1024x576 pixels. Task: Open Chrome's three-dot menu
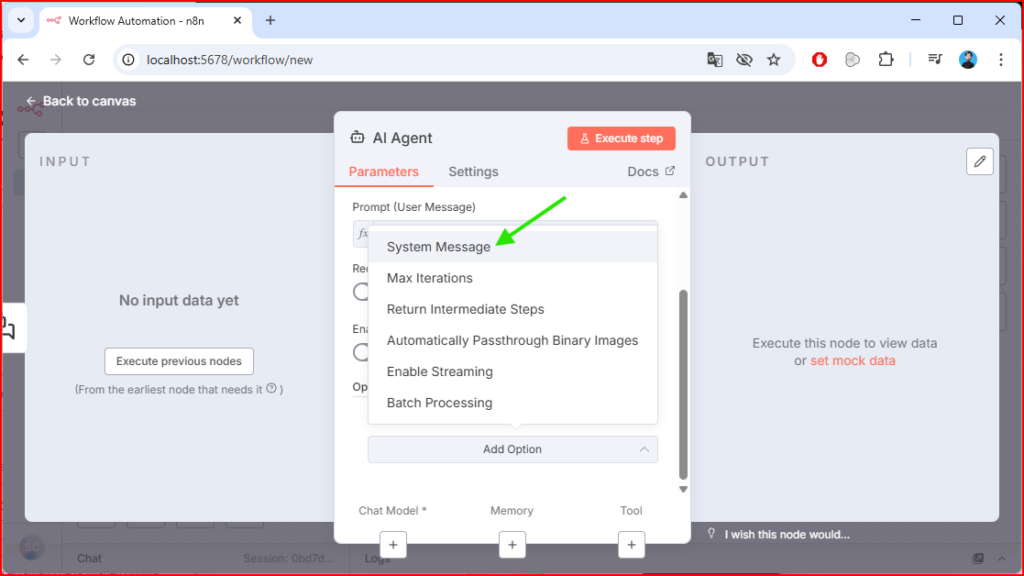click(x=1001, y=60)
